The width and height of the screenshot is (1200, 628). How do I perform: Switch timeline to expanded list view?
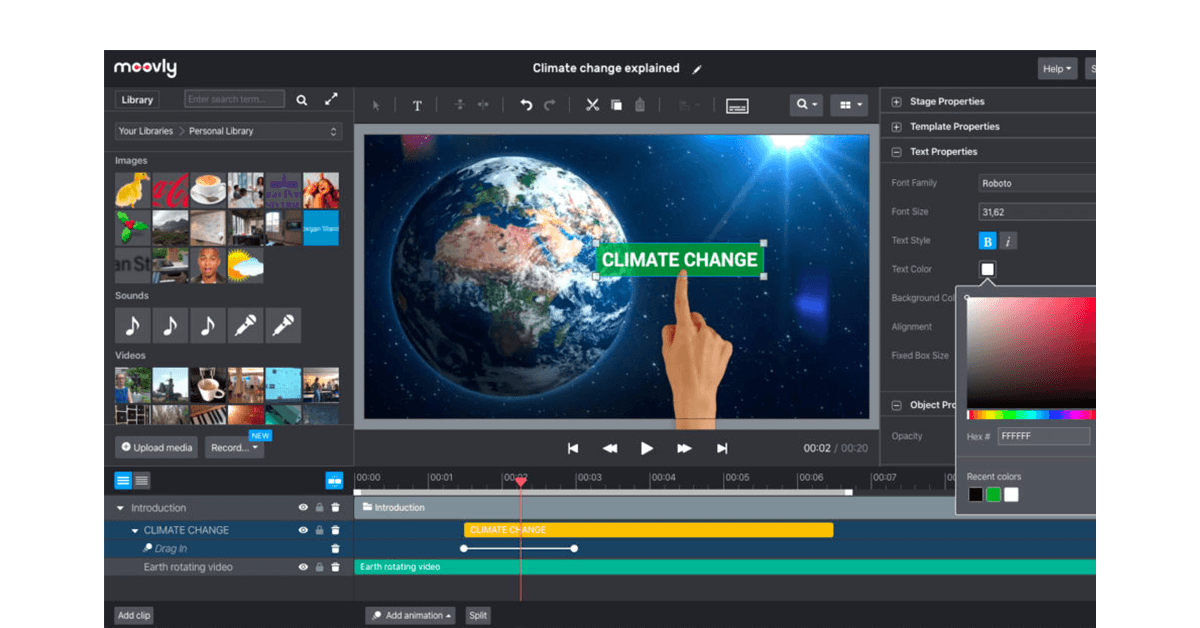coord(123,481)
